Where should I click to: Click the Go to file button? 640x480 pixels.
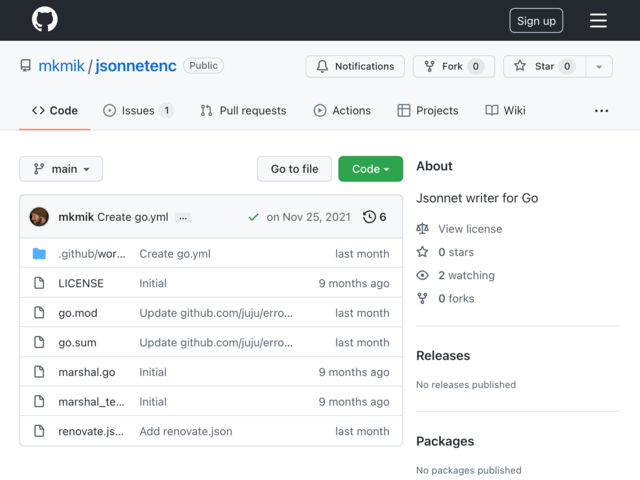click(x=294, y=169)
